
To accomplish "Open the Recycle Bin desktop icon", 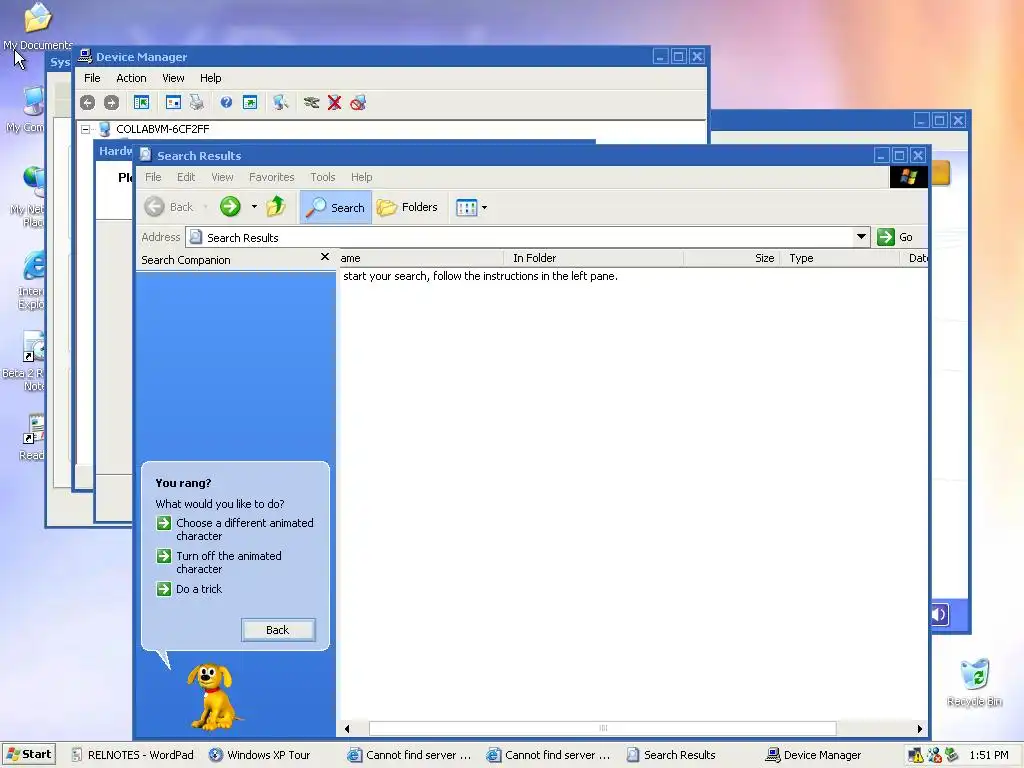I will 974,682.
